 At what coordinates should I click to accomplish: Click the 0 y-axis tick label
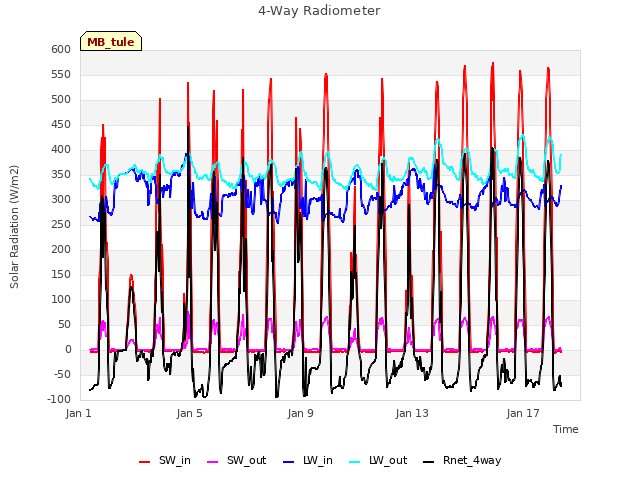(68, 349)
